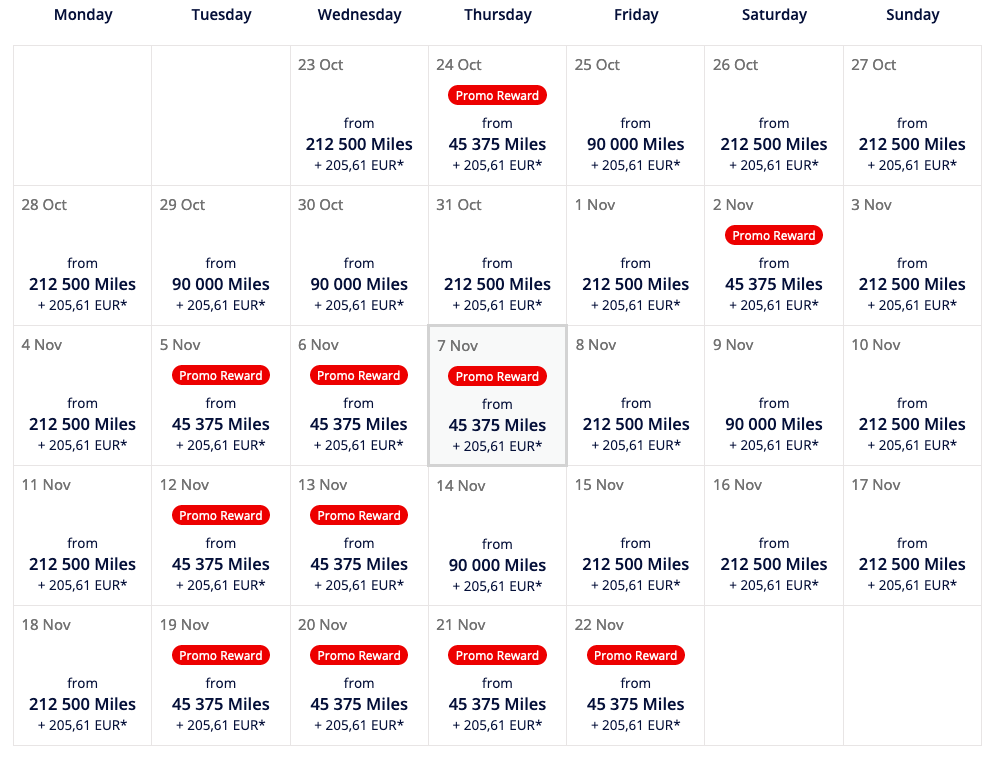Click the Promo Reward badge on 19 Nov

(221, 655)
